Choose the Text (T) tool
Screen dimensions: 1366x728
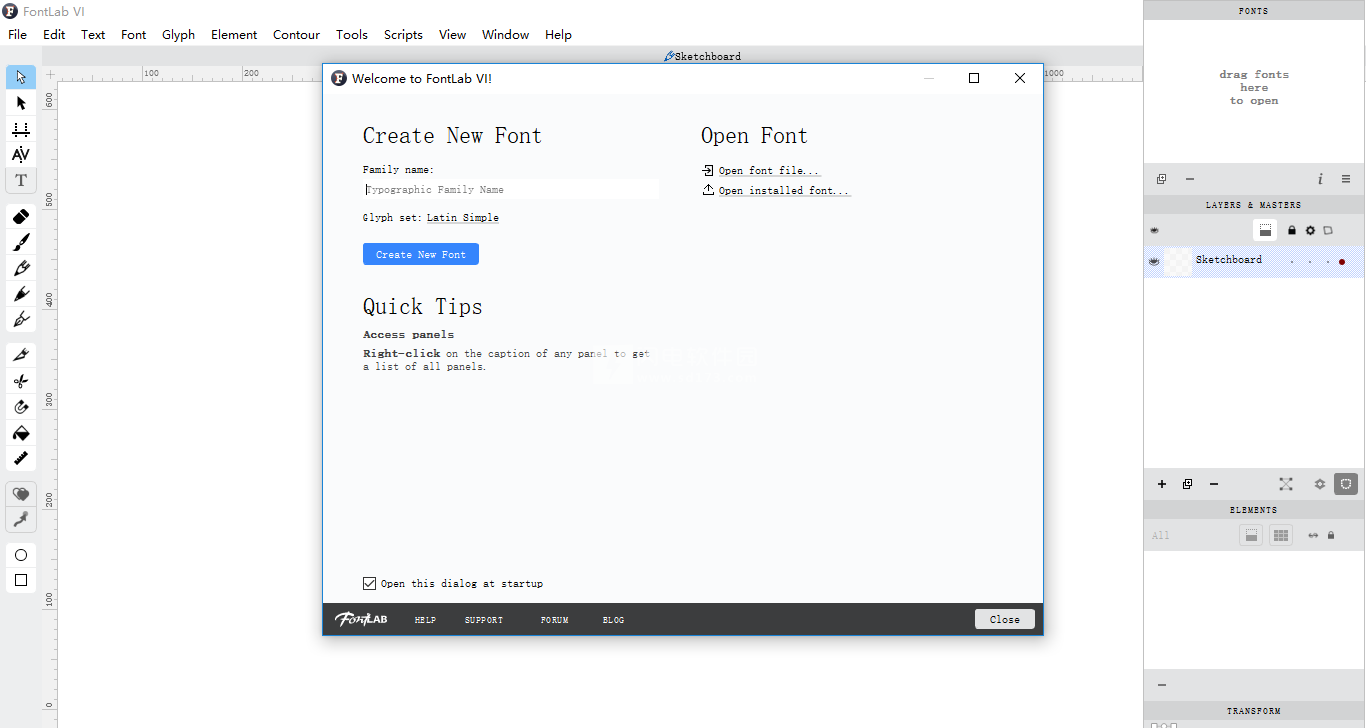(x=21, y=181)
